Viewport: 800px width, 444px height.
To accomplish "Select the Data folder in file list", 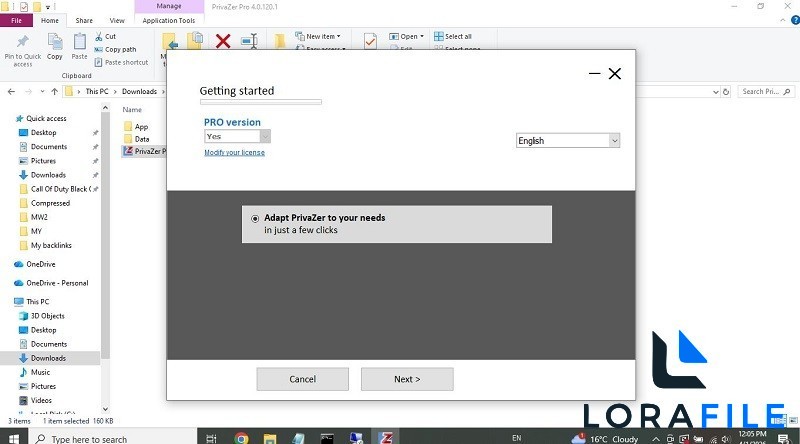I will click(x=137, y=139).
